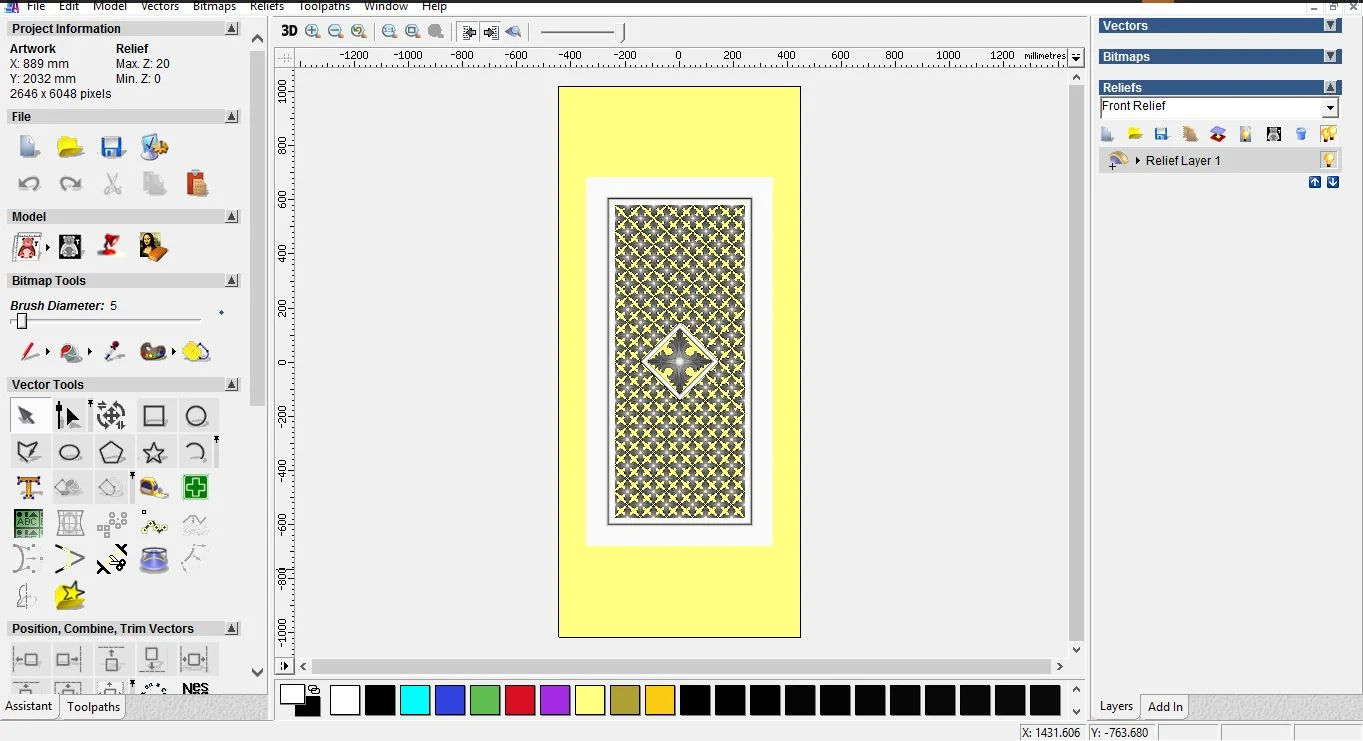The image size is (1363, 741).
Task: Pick the bitmap color picker dropper tool
Action: coord(114,352)
